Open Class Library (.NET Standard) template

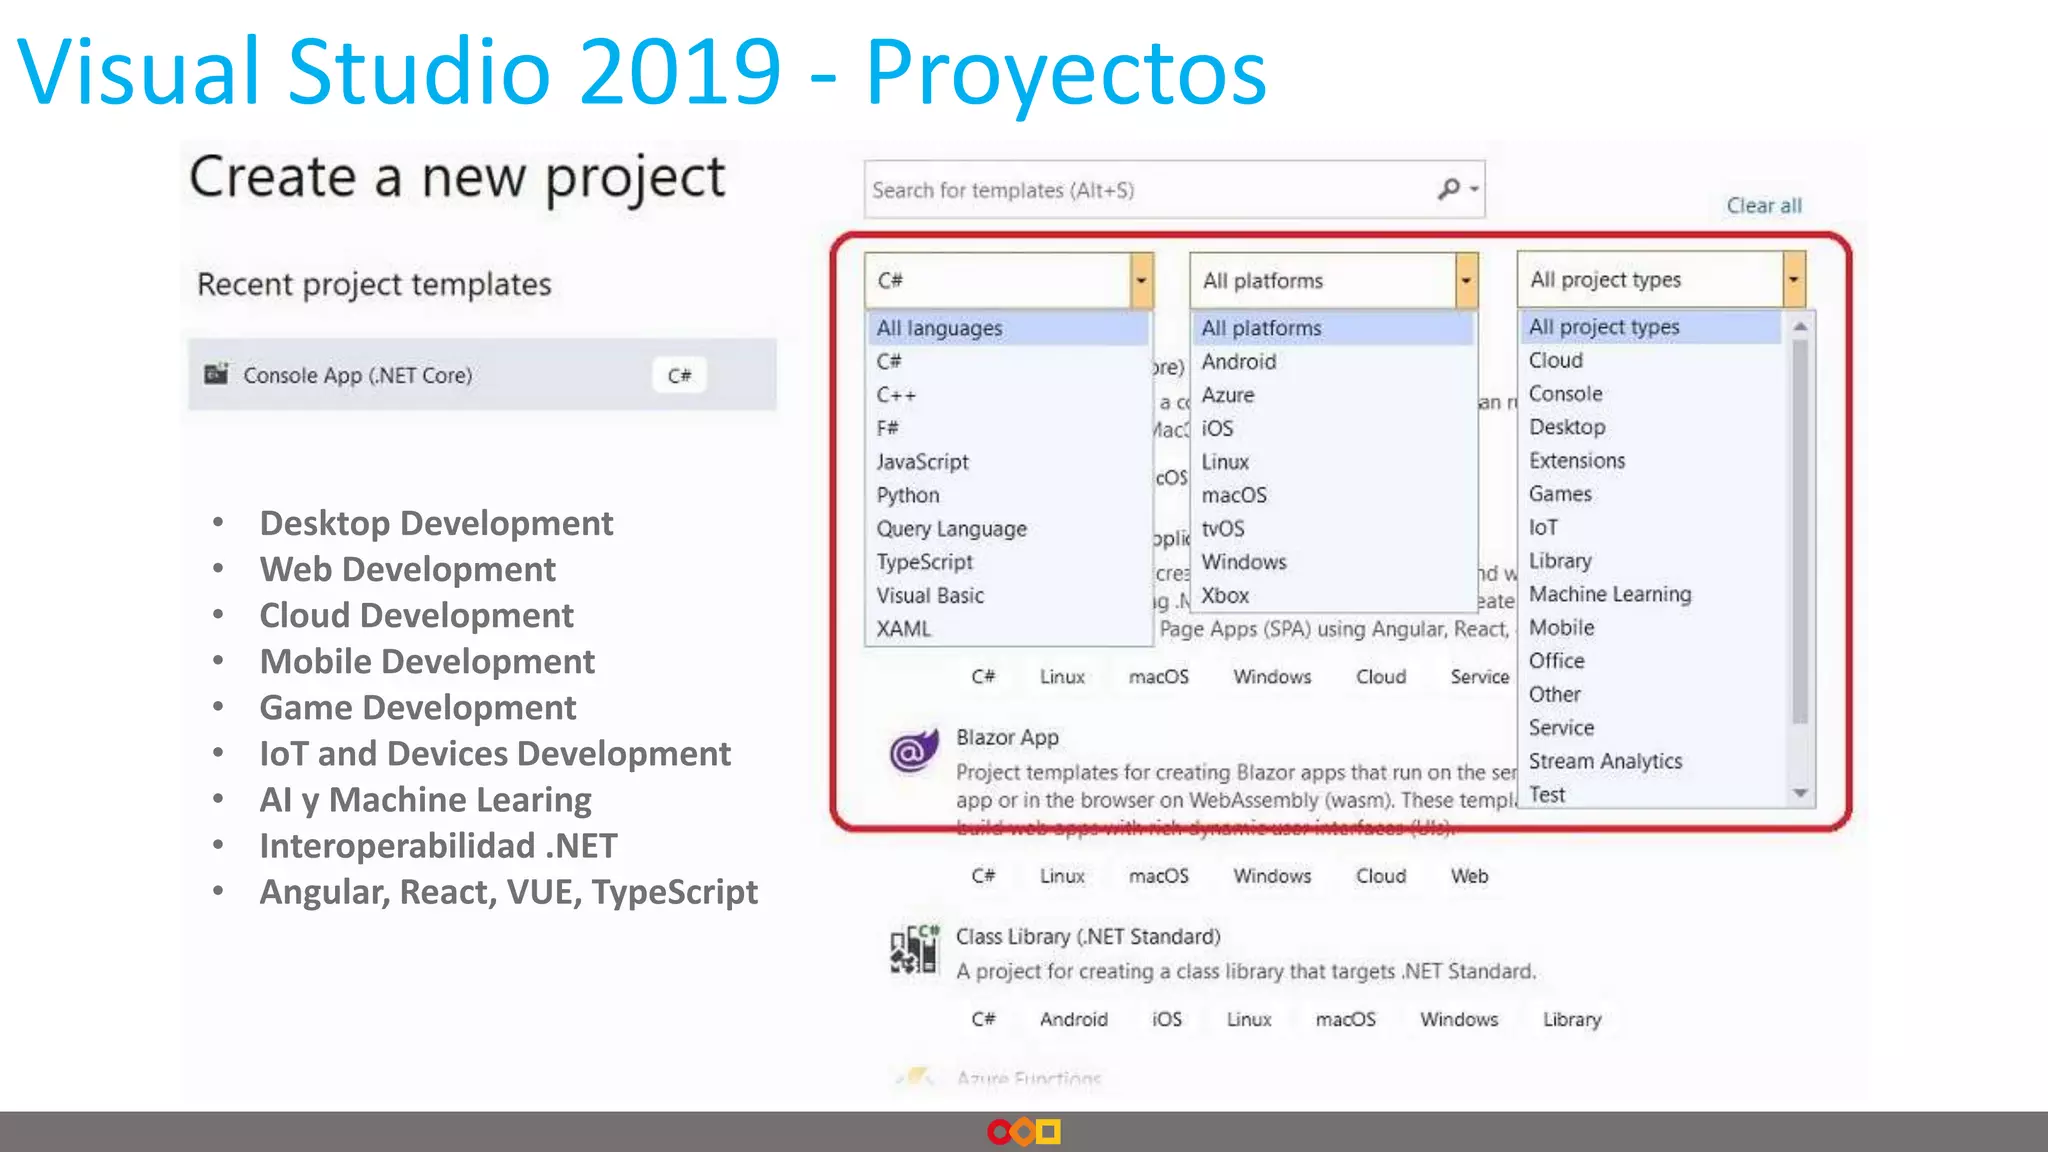[1088, 937]
